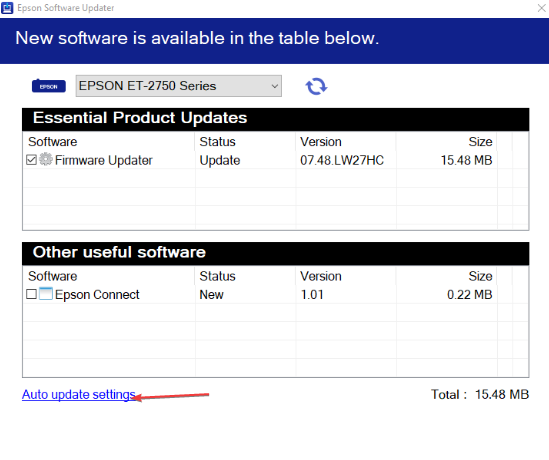The width and height of the screenshot is (549, 460).
Task: Click Version column header in Essential Product Updates
Action: (321, 142)
